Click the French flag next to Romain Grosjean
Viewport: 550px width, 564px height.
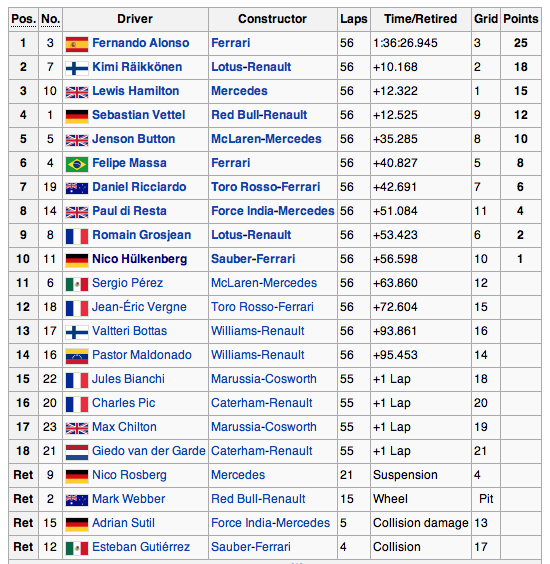pyautogui.click(x=77, y=236)
